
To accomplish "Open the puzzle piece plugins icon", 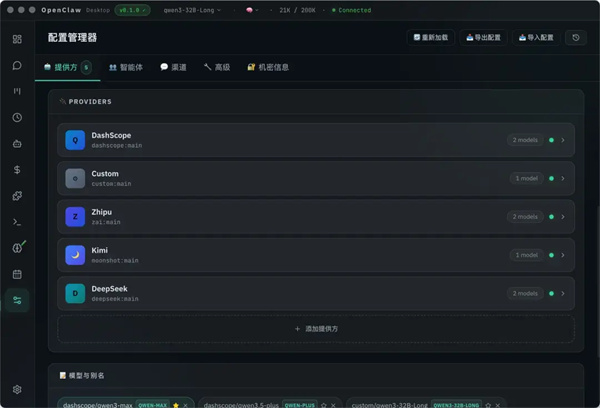I will point(17,196).
